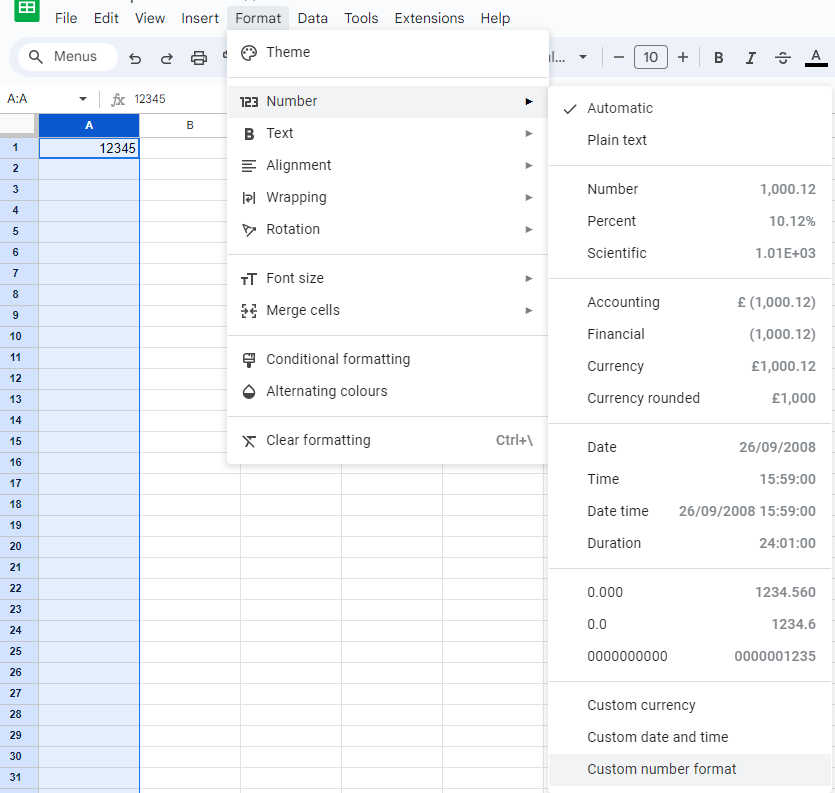Open the Google Sheets home icon

click(27, 10)
